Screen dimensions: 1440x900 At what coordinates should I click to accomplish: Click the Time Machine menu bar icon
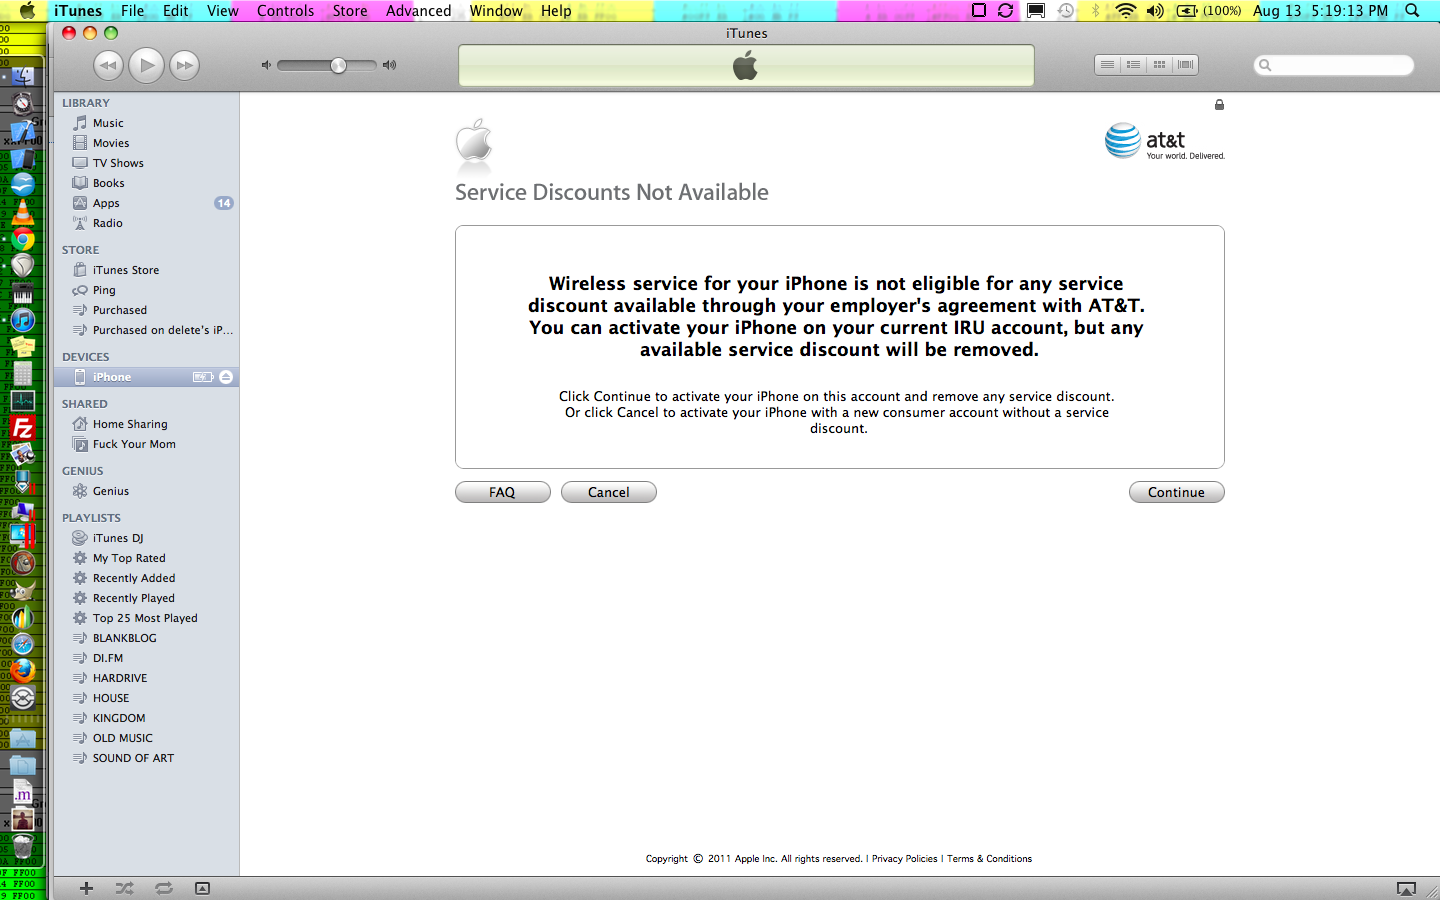click(1066, 11)
